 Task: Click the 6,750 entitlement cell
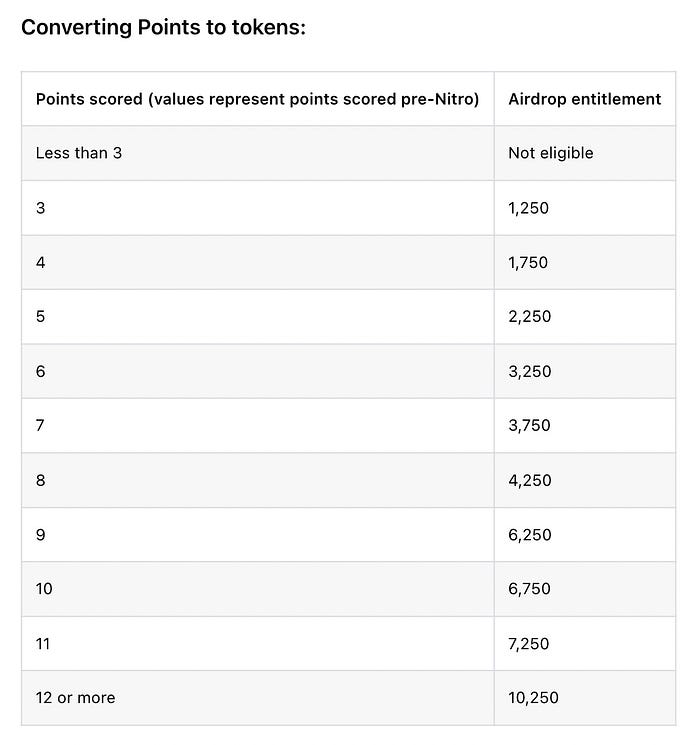585,589
